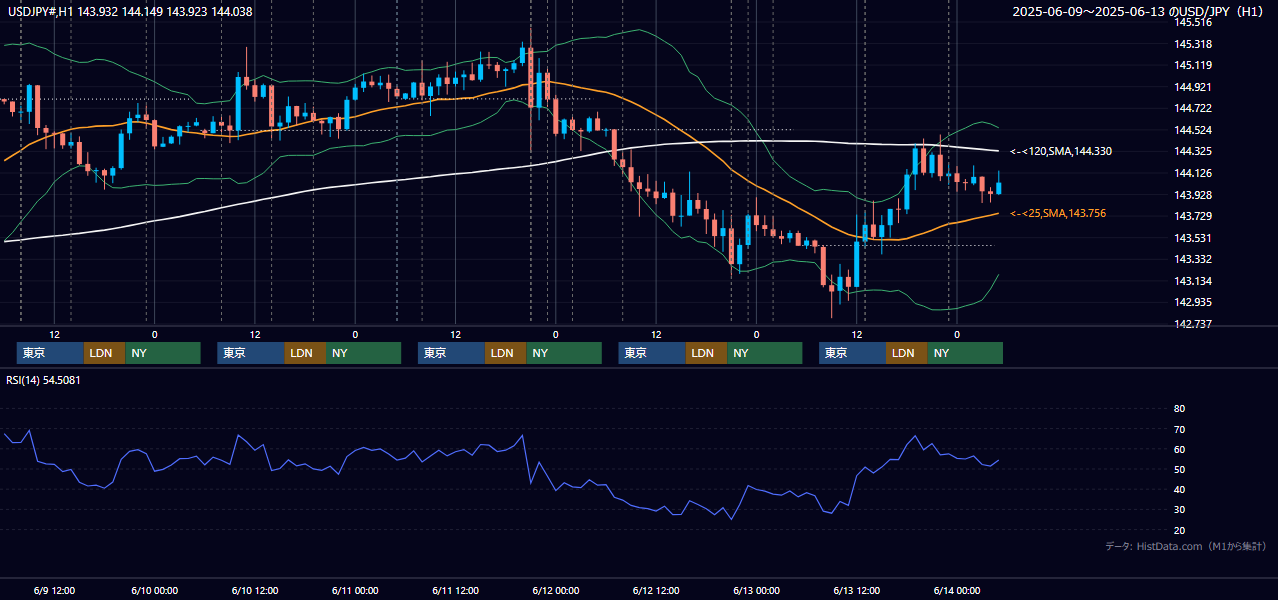Screen dimensions: 1278x600
Task: Select the 6/13 12:00 date label
Action: 857,590
